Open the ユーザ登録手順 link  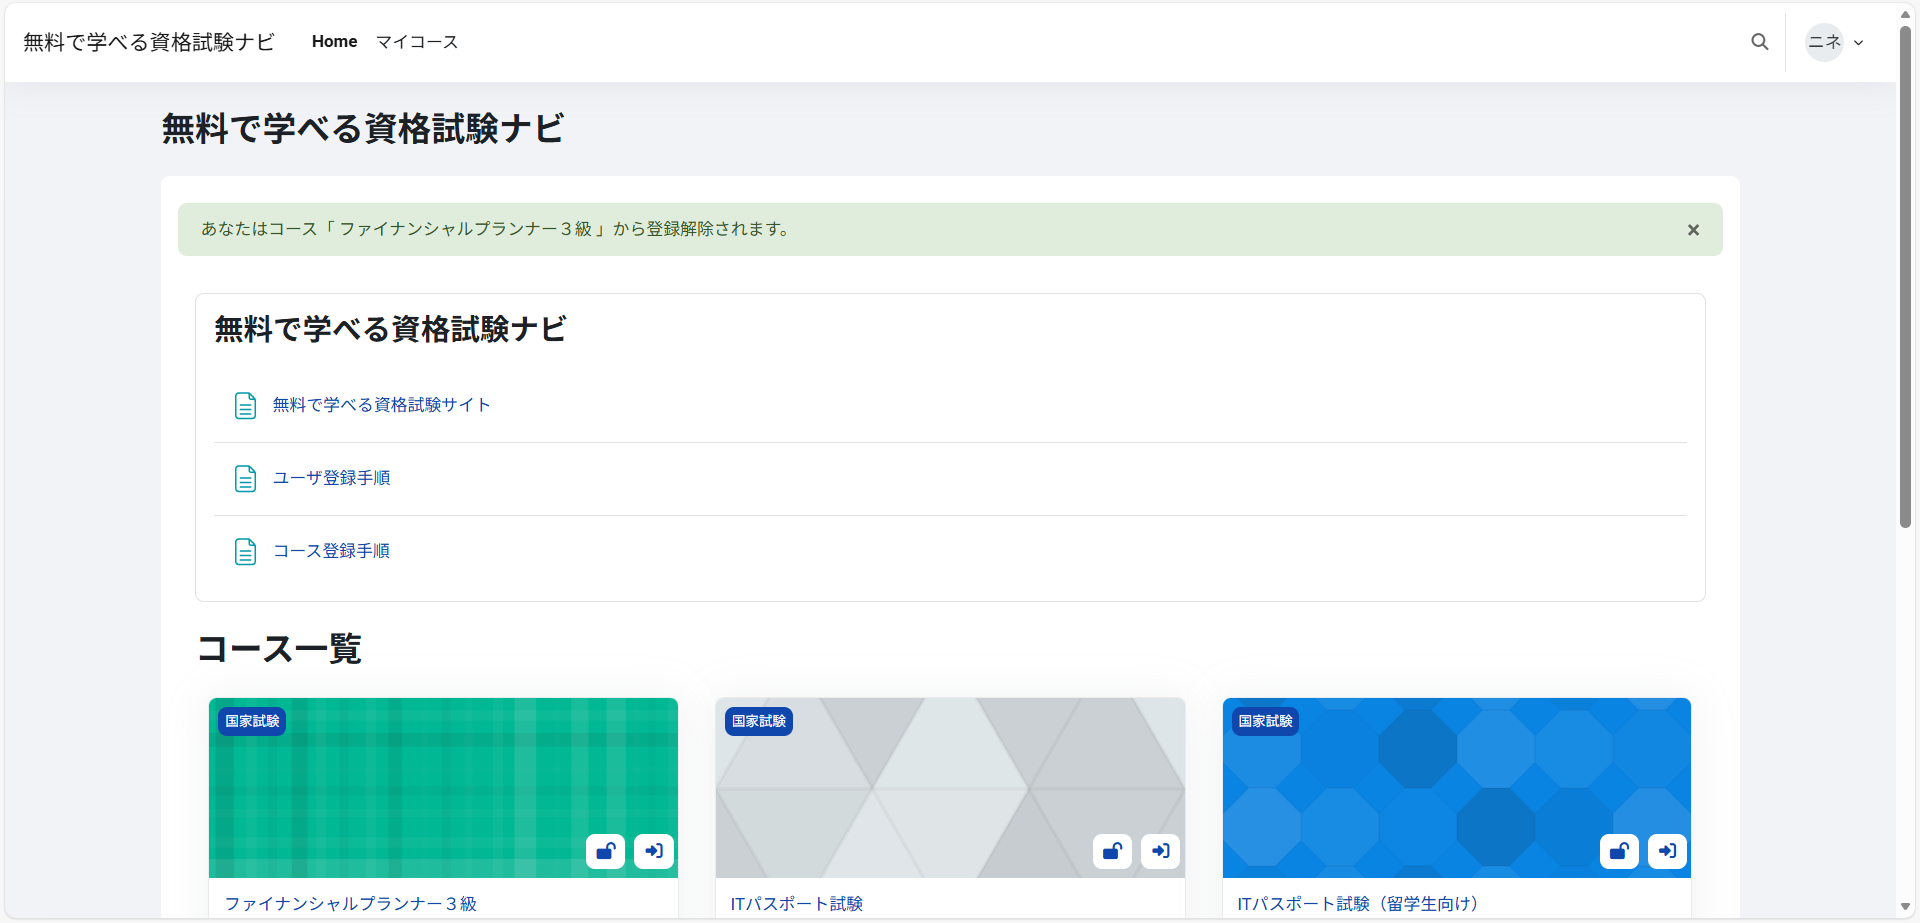click(x=331, y=478)
